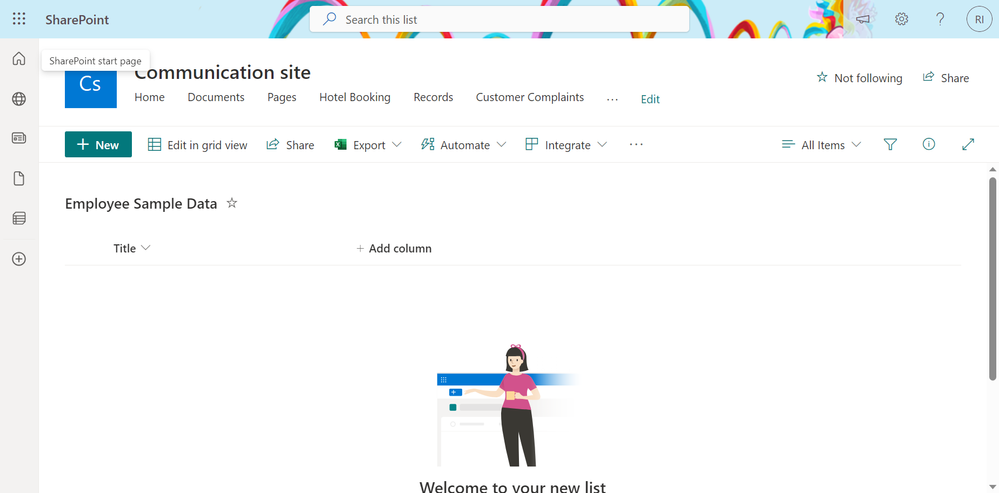Open the Automate dropdown menu
This screenshot has height=493, width=999.
click(x=464, y=145)
